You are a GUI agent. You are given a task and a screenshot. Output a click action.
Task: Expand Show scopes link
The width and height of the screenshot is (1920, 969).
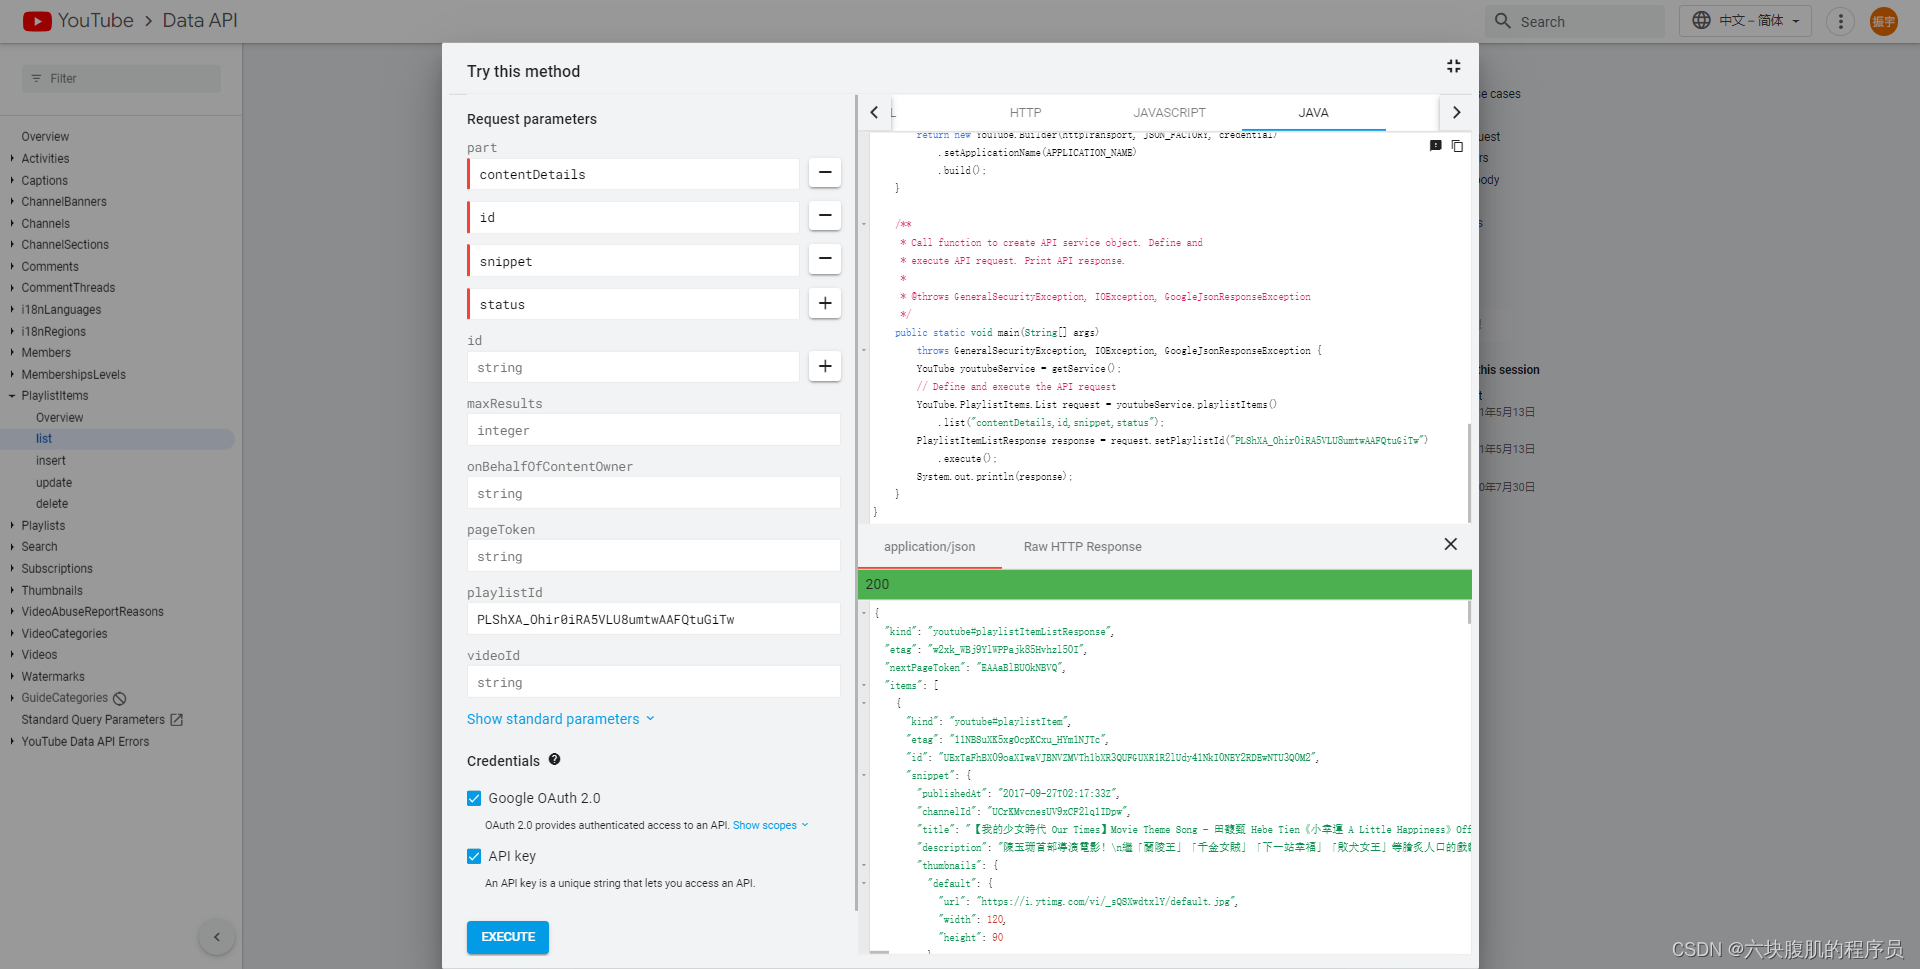coord(770,825)
